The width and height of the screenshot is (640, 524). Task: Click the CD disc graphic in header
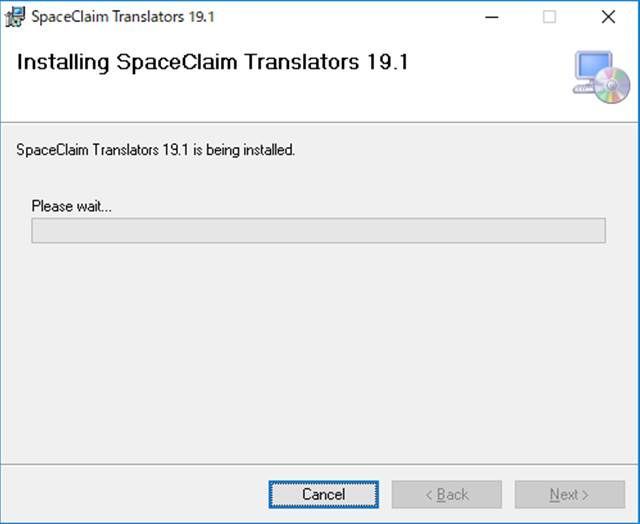pos(611,86)
